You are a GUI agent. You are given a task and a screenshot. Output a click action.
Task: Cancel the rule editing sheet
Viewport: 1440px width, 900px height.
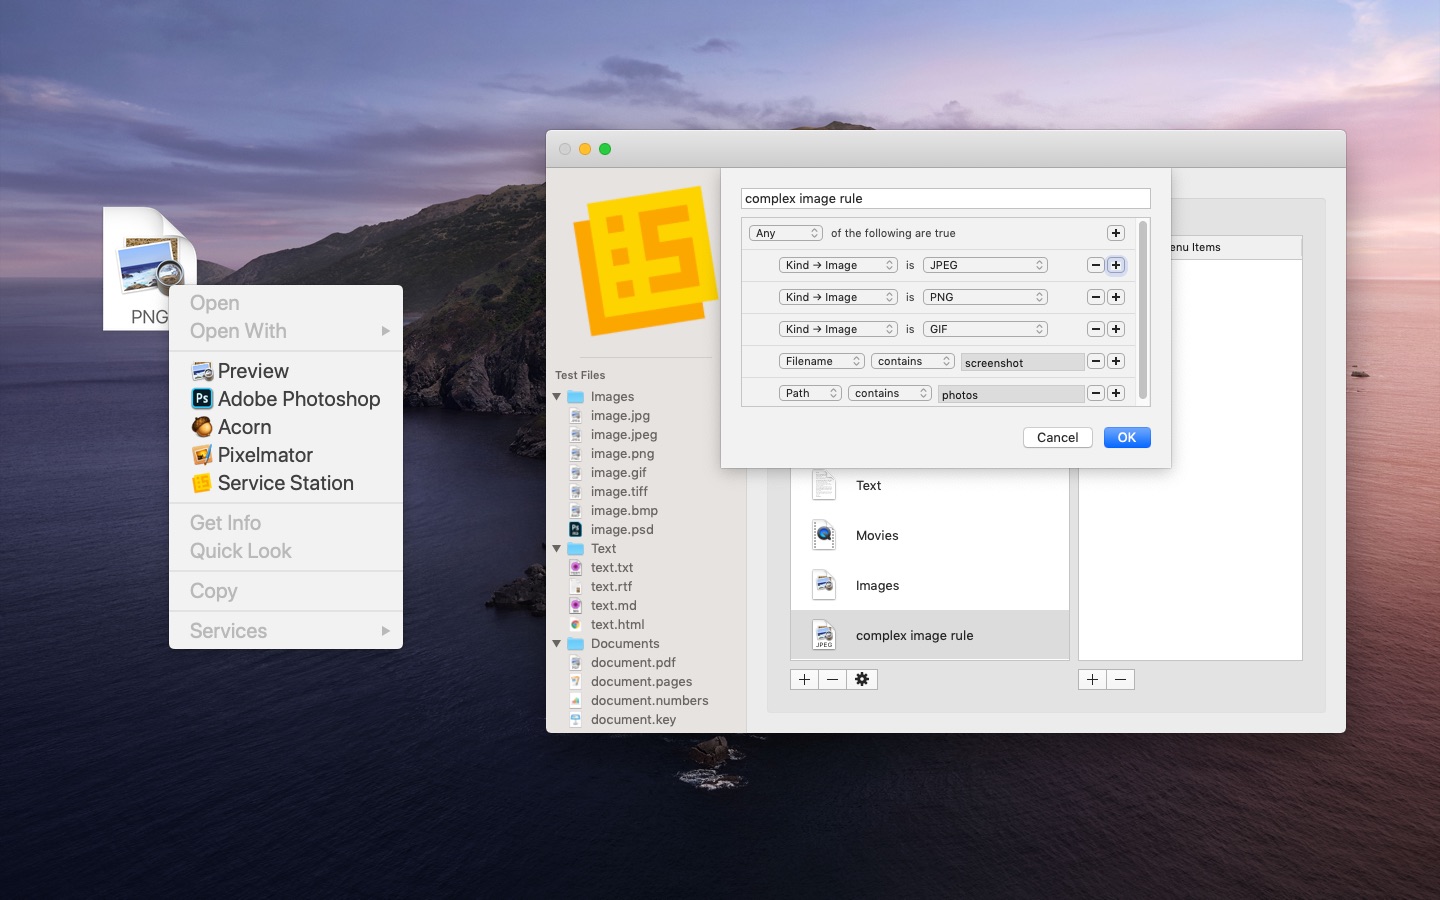[x=1057, y=437]
